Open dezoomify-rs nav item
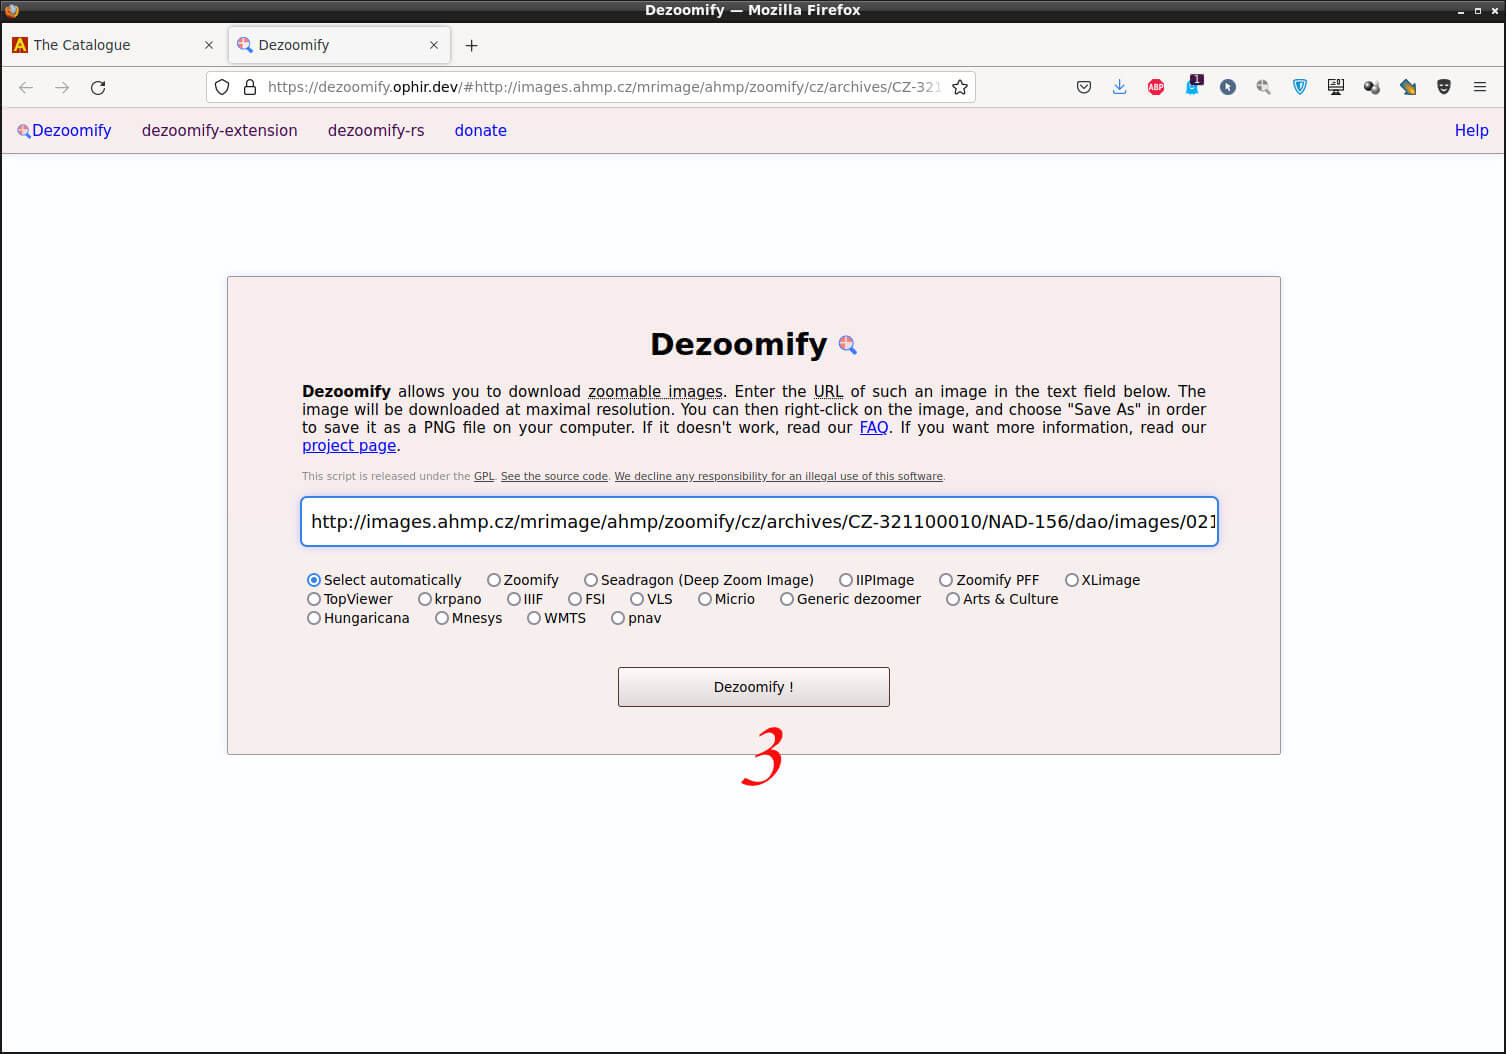 pos(376,130)
